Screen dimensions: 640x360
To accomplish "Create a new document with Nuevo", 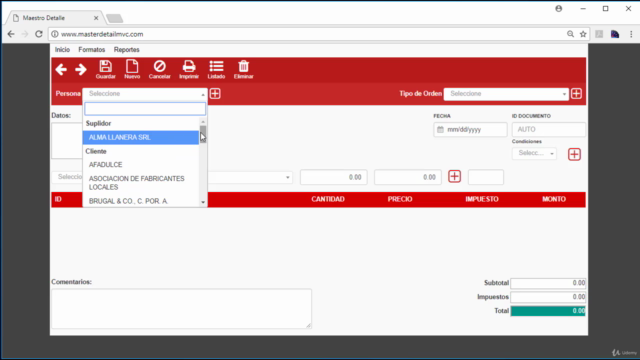I will coord(132,69).
